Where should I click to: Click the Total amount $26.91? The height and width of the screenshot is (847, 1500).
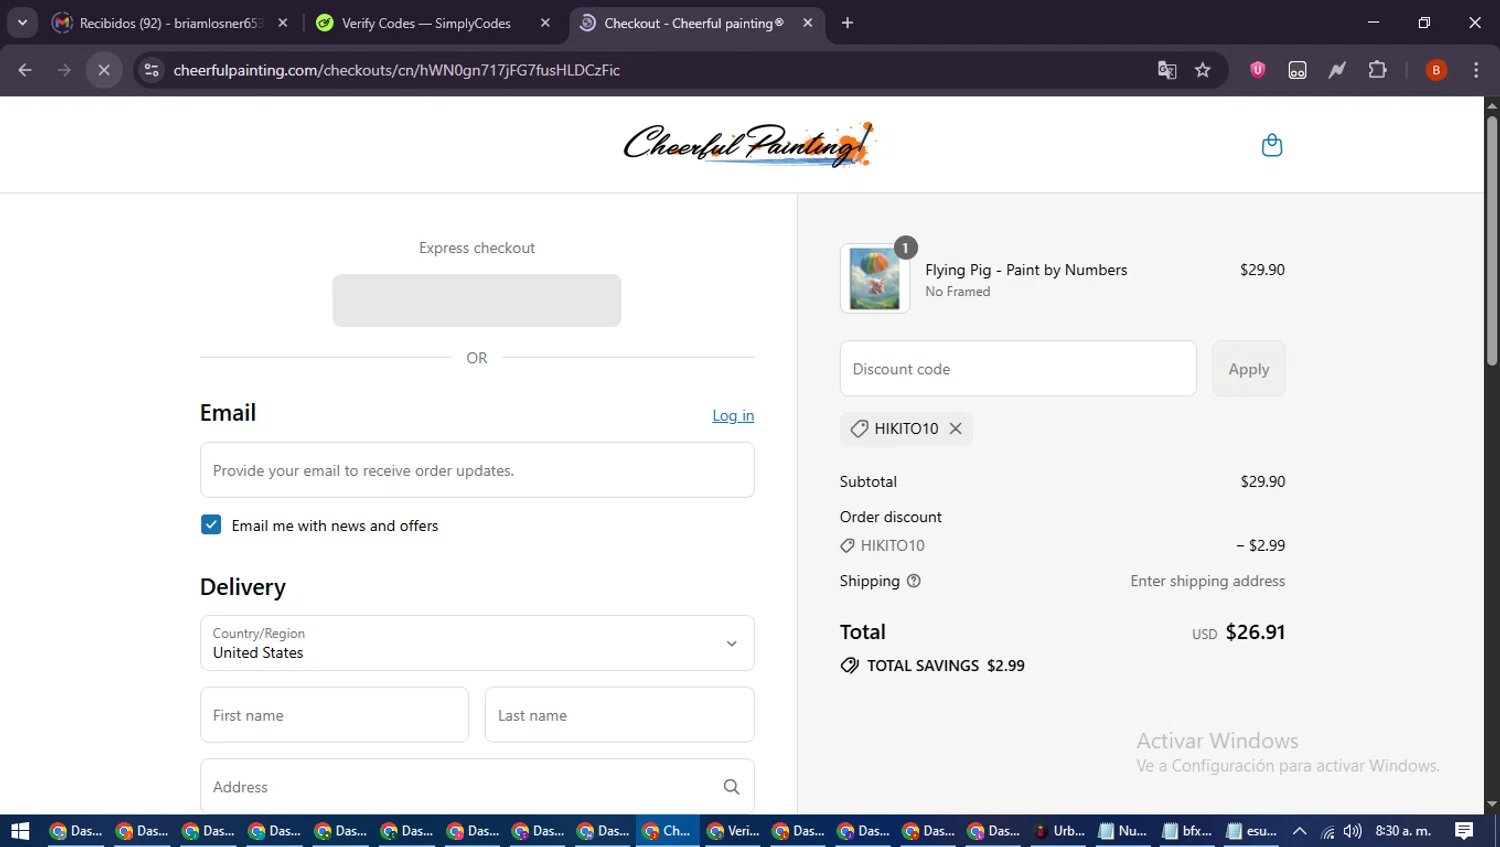(1255, 632)
